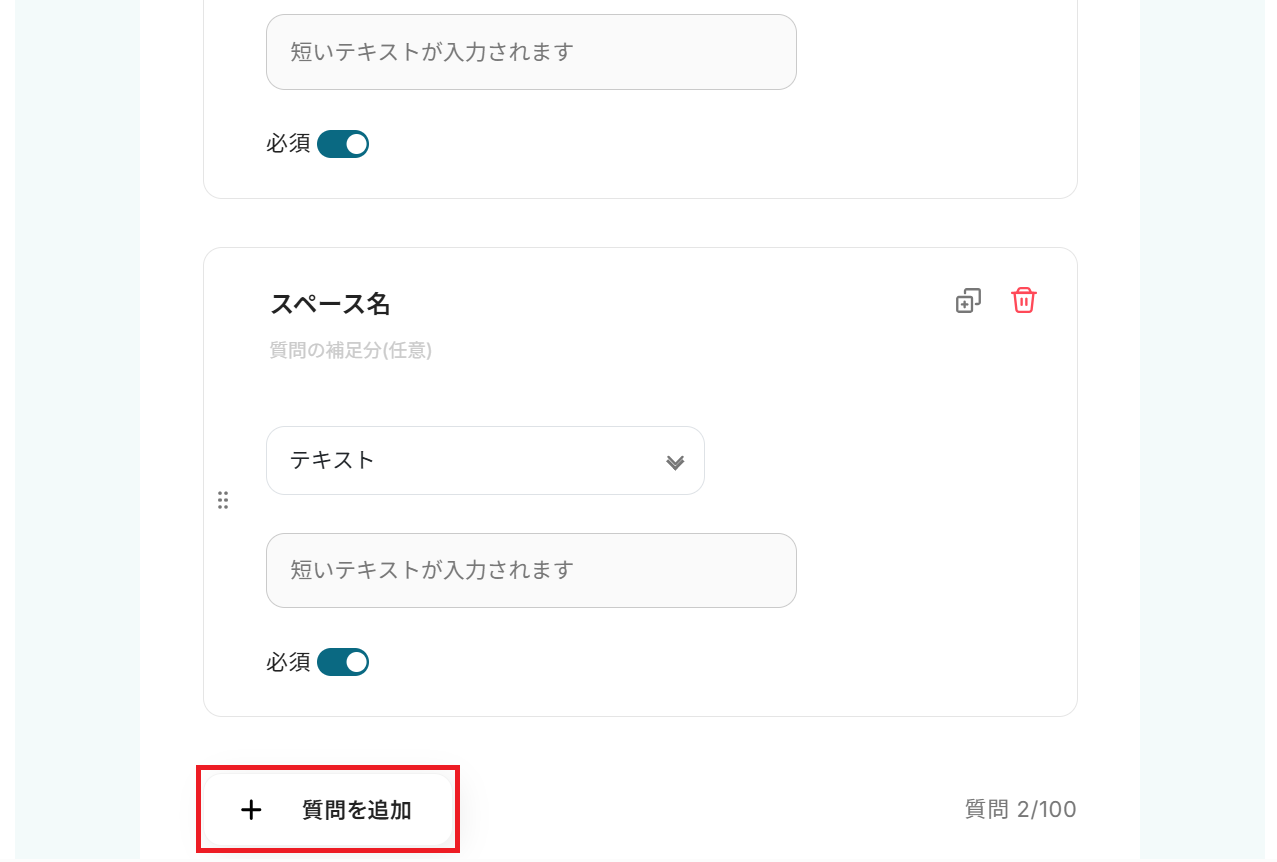Click the 質問 2/100 counter text

pos(1020,810)
